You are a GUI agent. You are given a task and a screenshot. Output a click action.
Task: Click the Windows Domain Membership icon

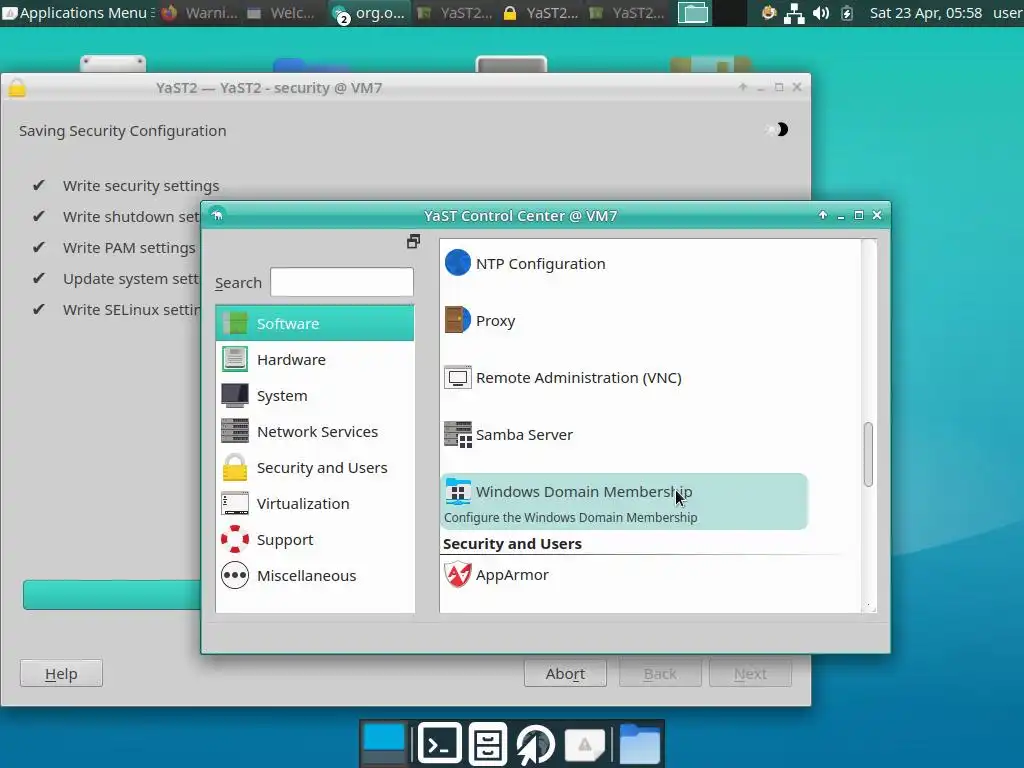tap(457, 491)
